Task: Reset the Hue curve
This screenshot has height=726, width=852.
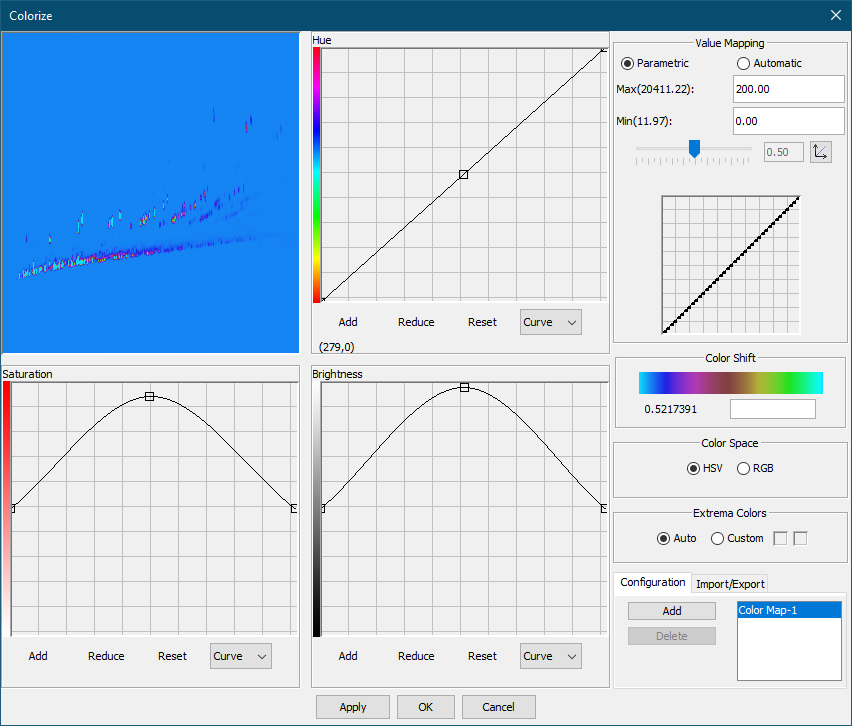Action: point(482,322)
